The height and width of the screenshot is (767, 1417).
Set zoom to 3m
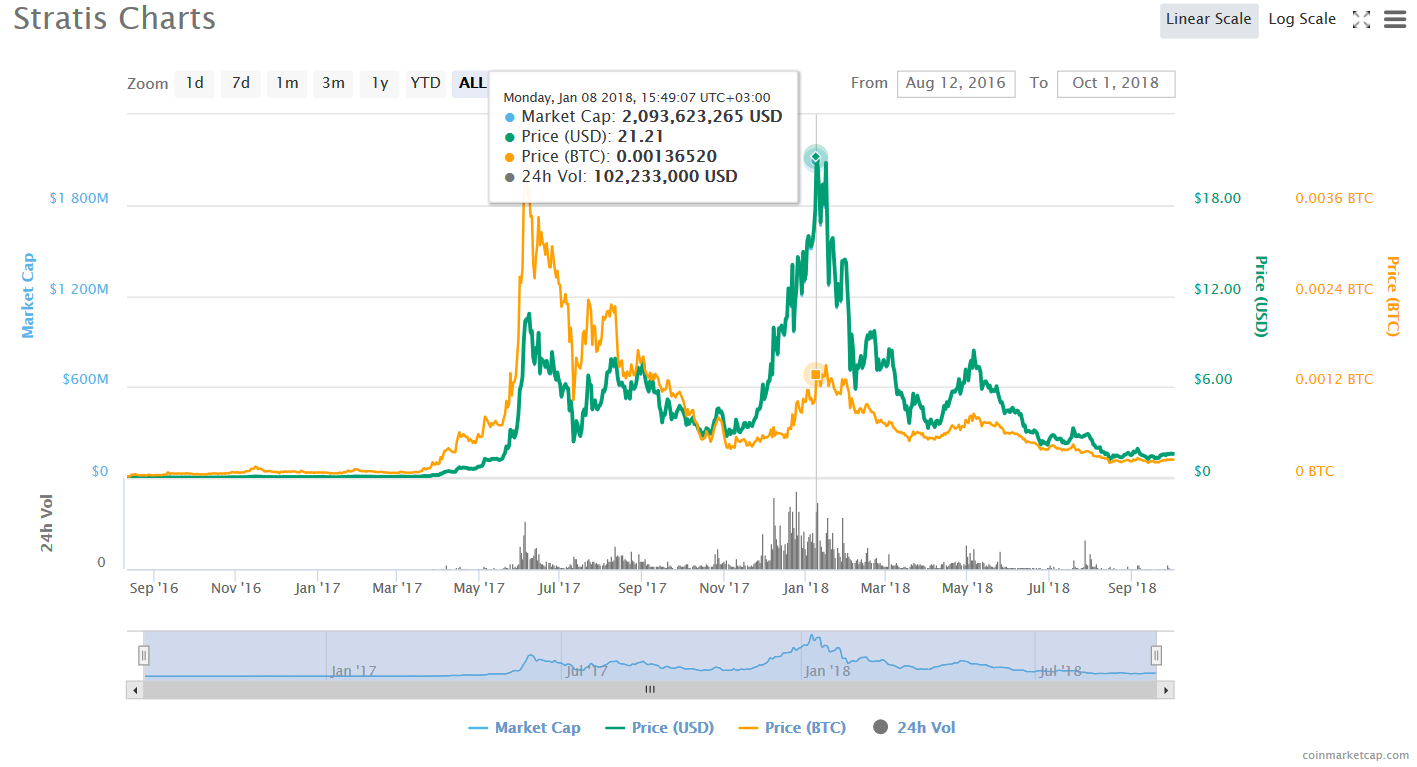click(333, 84)
